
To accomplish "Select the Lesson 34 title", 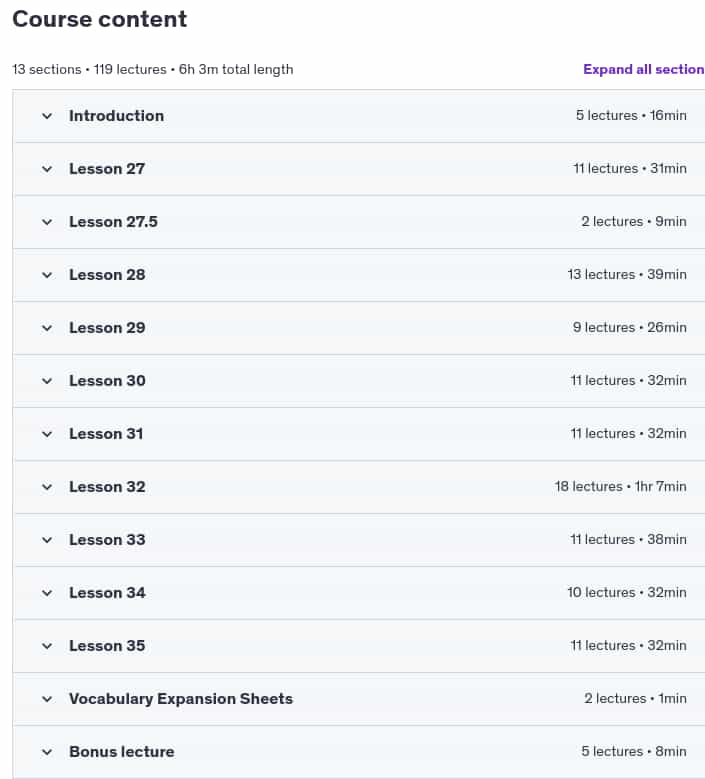I will click(107, 593).
